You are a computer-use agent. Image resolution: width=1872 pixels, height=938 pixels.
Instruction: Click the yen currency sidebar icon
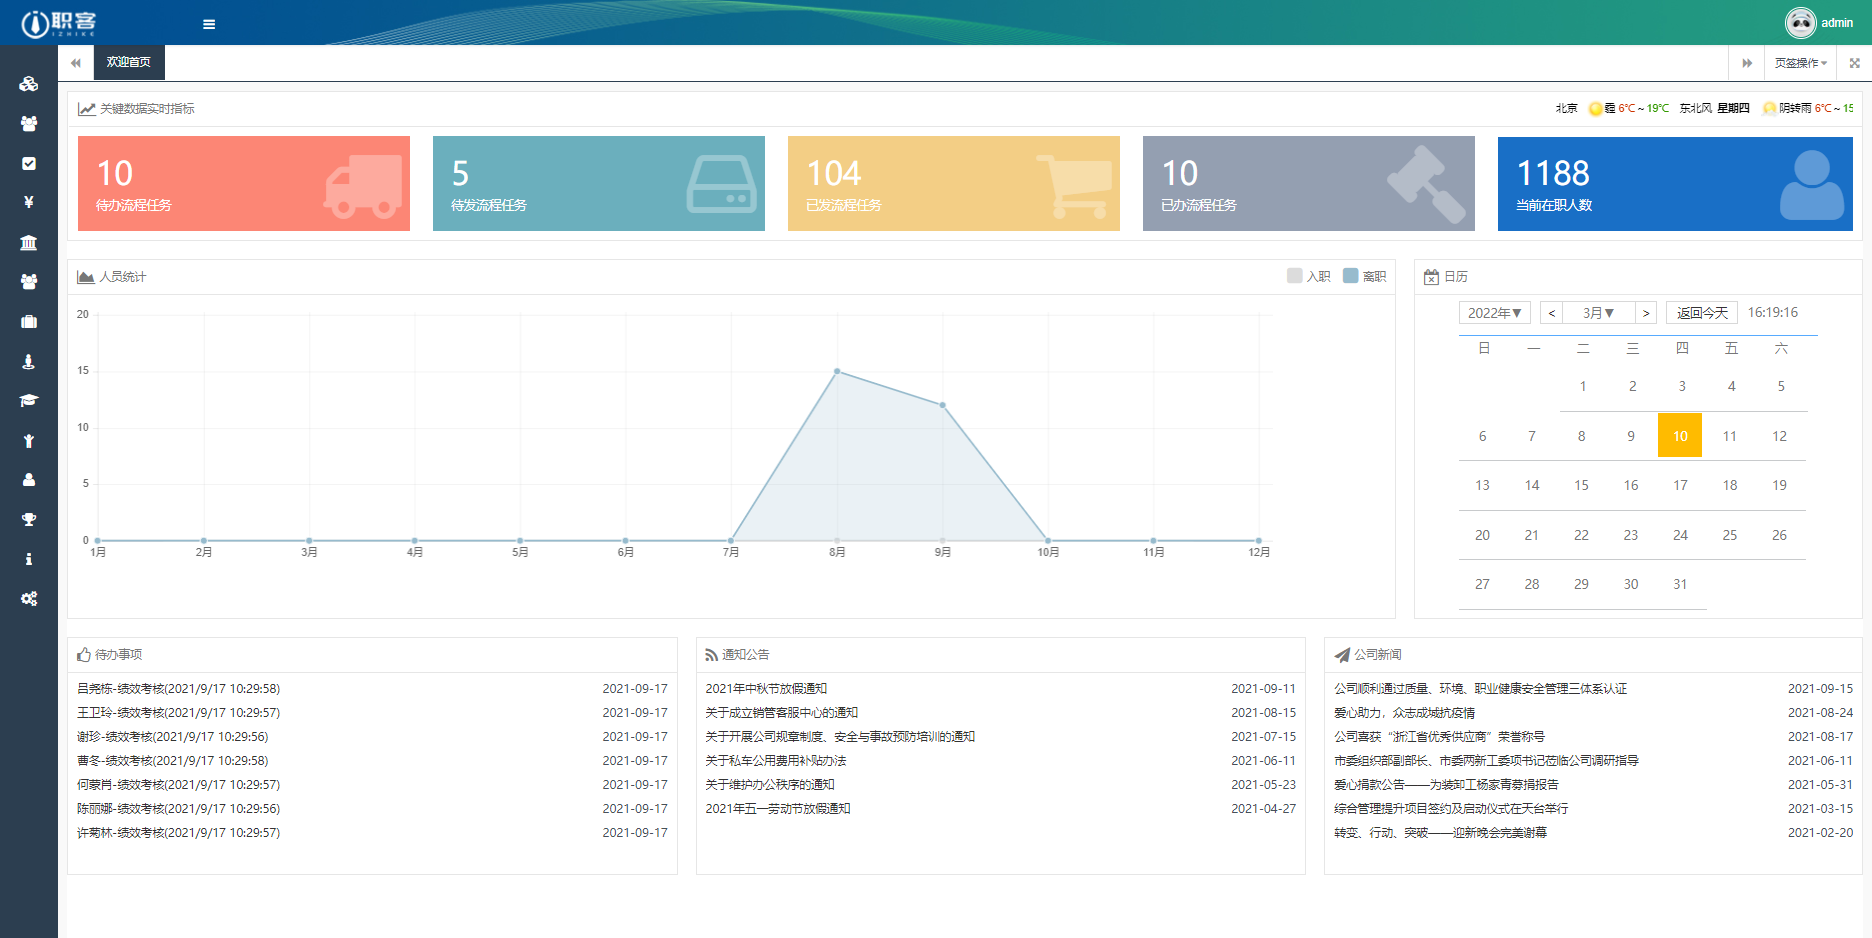(29, 202)
